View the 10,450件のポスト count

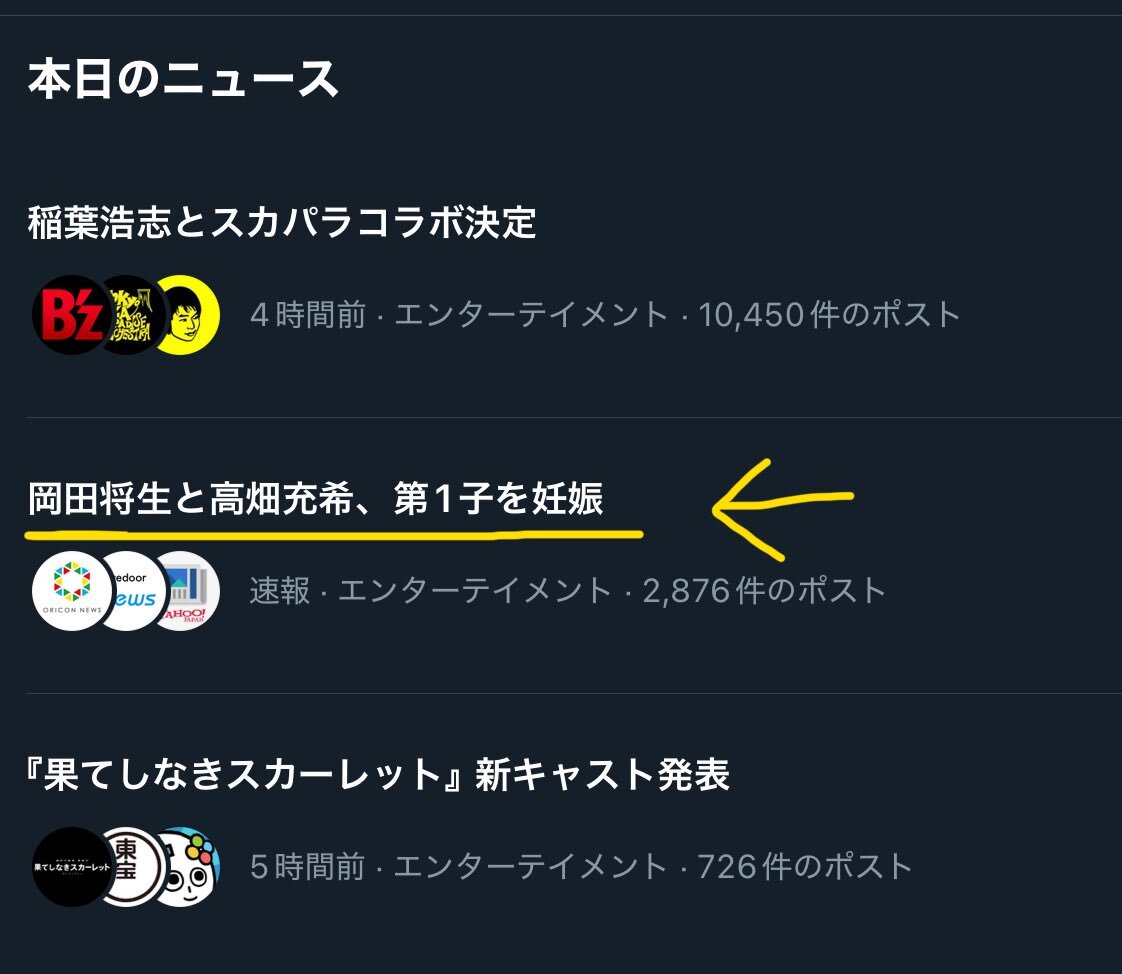point(829,315)
